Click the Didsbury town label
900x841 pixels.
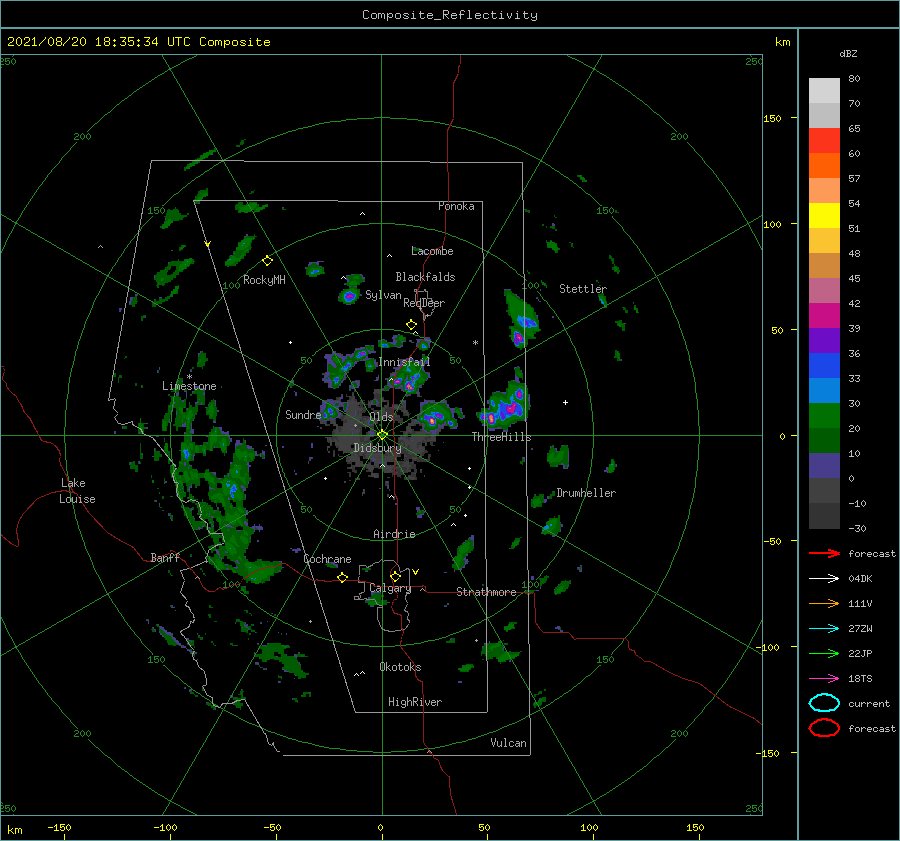pos(378,448)
